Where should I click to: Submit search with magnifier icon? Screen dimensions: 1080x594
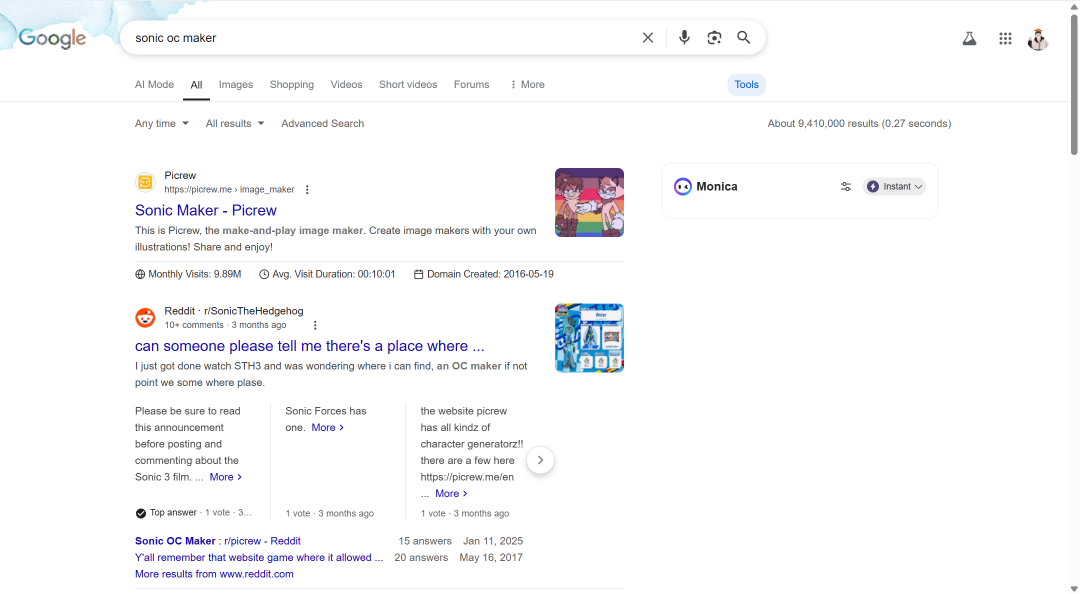744,38
